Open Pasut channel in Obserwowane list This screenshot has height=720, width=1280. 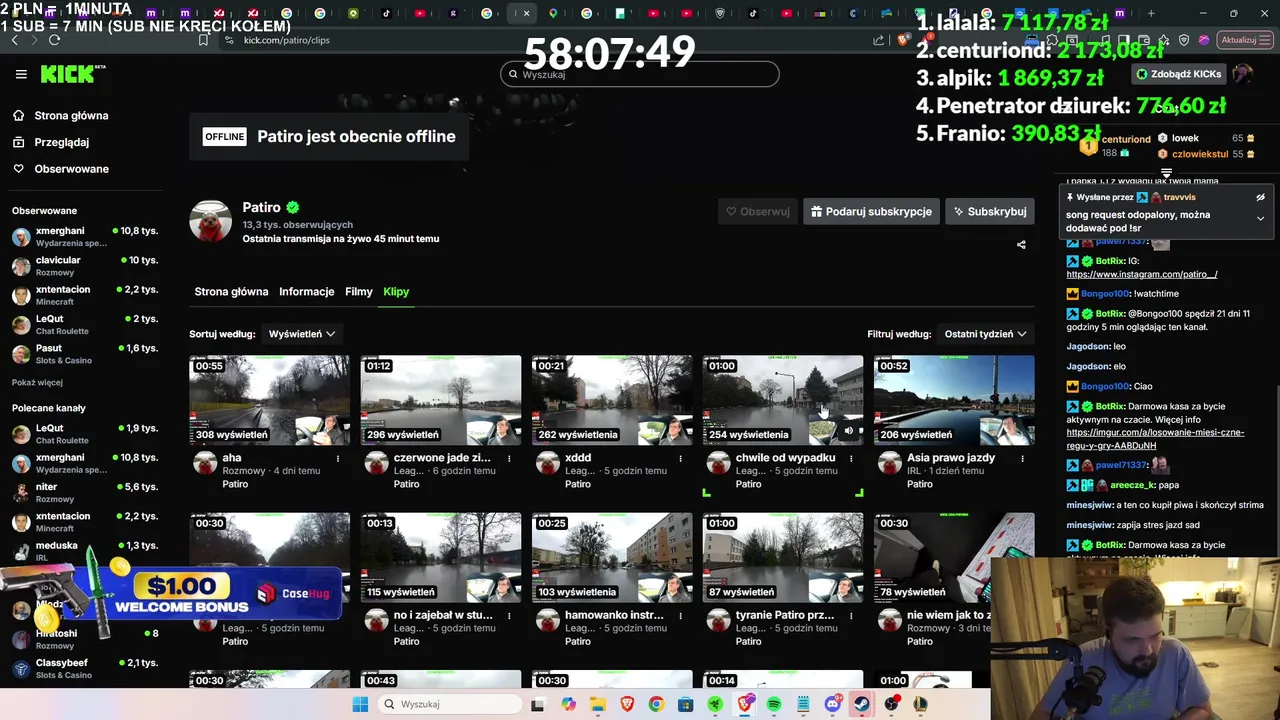point(85,354)
